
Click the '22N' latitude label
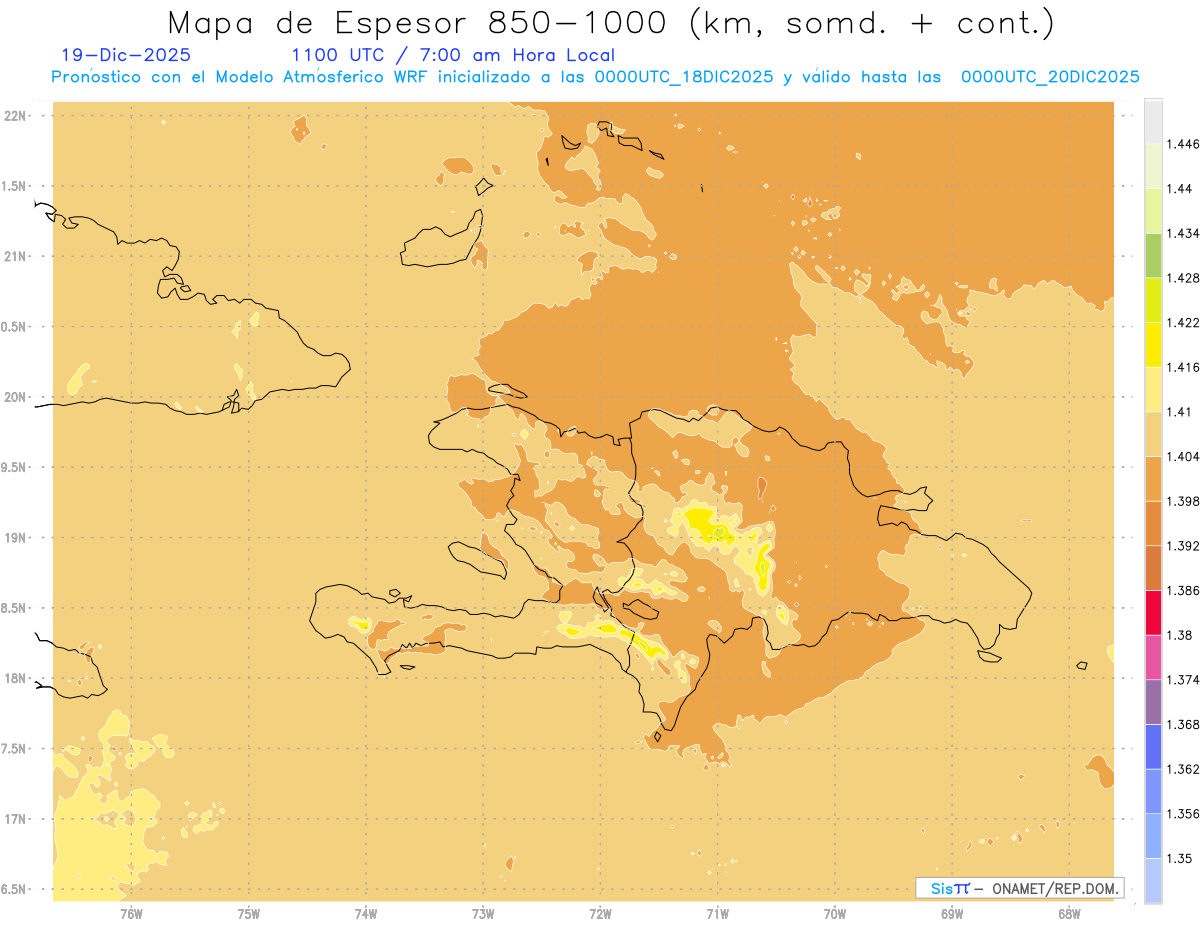pyautogui.click(x=15, y=116)
